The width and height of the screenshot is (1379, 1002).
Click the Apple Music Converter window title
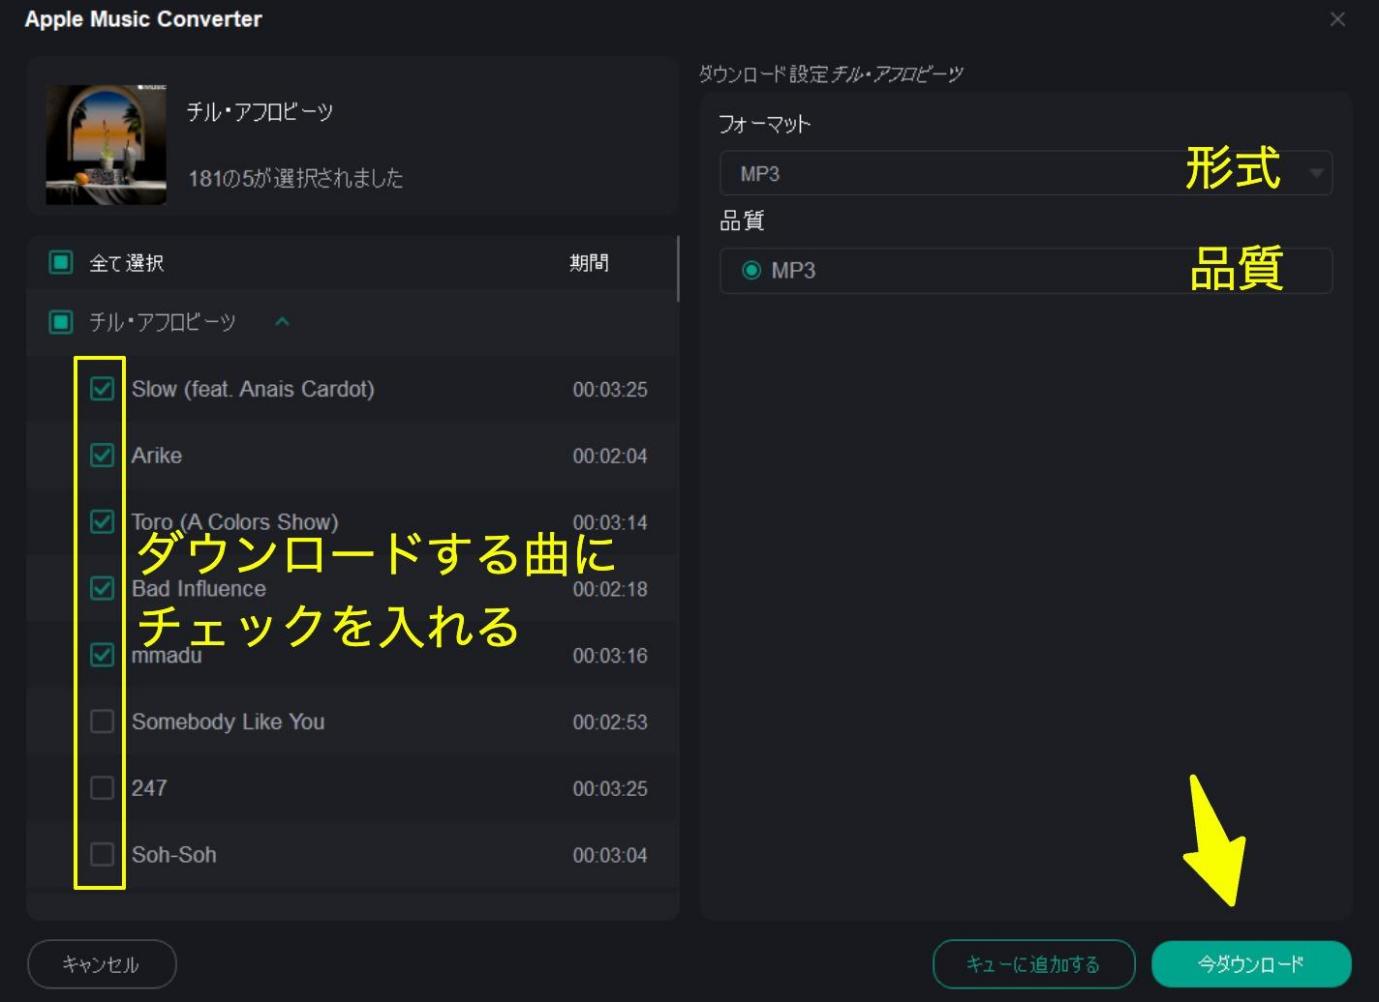143,19
